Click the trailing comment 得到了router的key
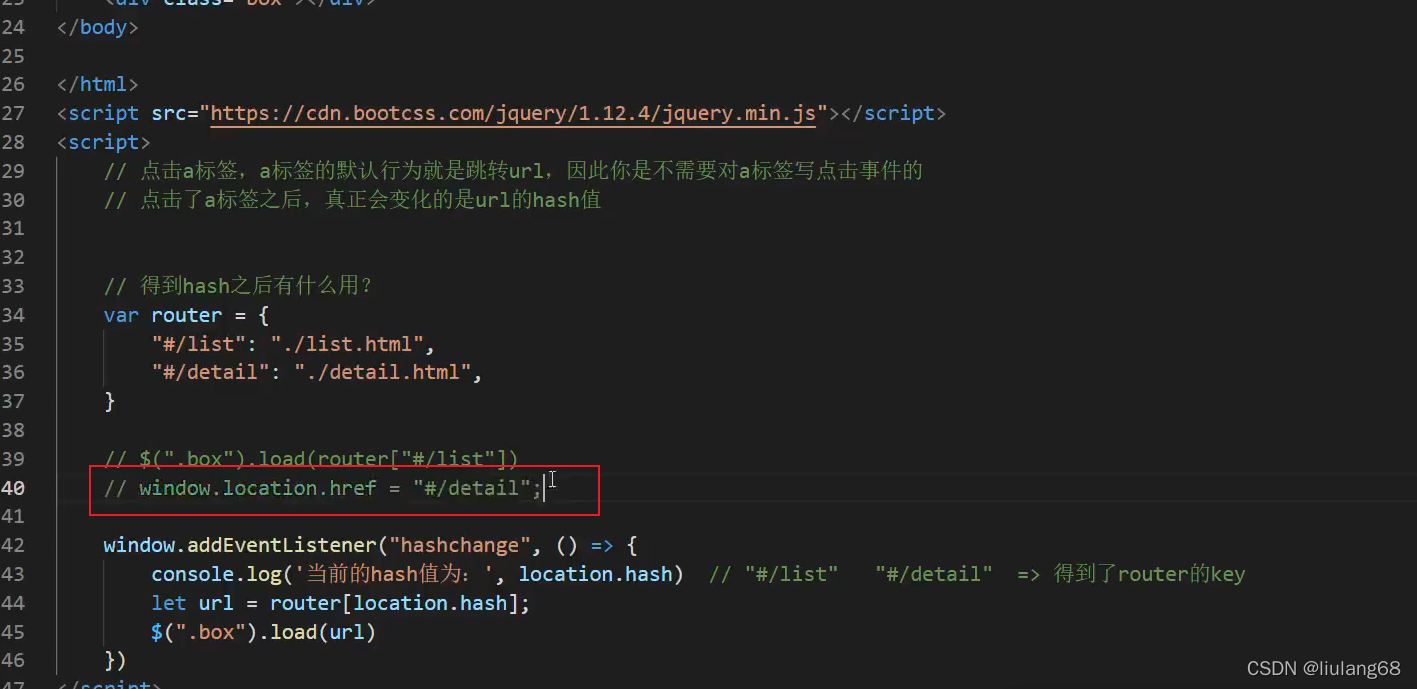The width and height of the screenshot is (1417, 689). 1150,574
